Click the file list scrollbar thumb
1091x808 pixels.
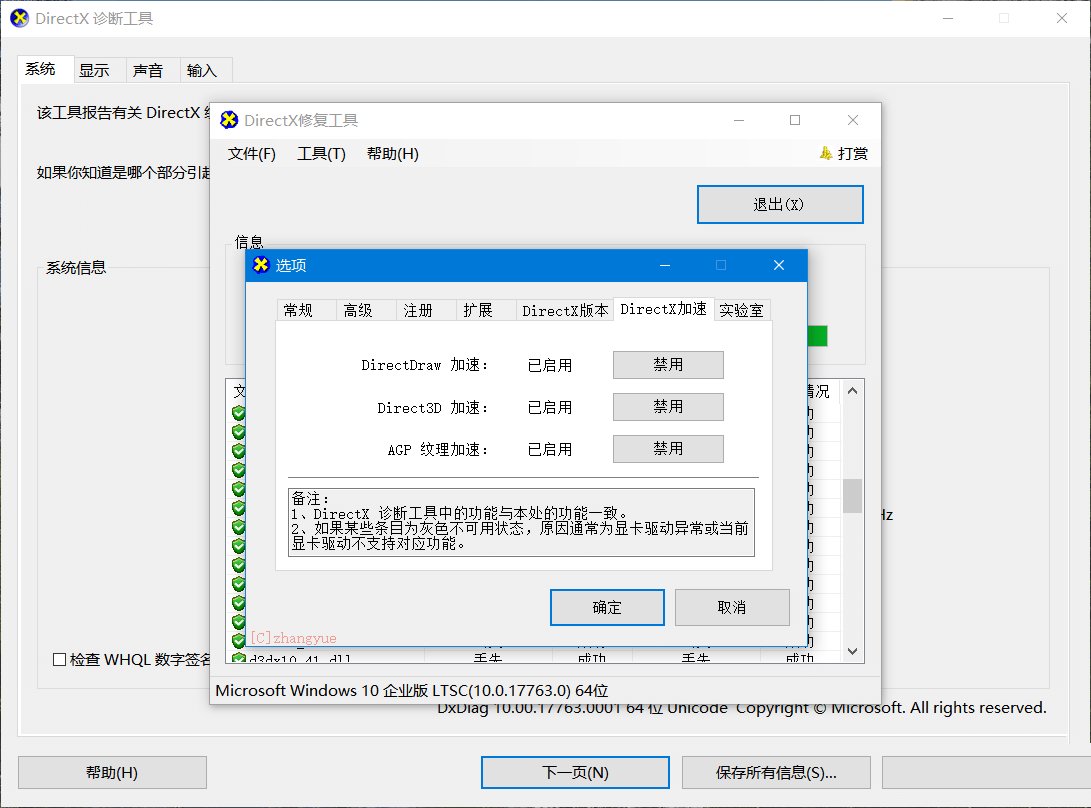coord(852,496)
